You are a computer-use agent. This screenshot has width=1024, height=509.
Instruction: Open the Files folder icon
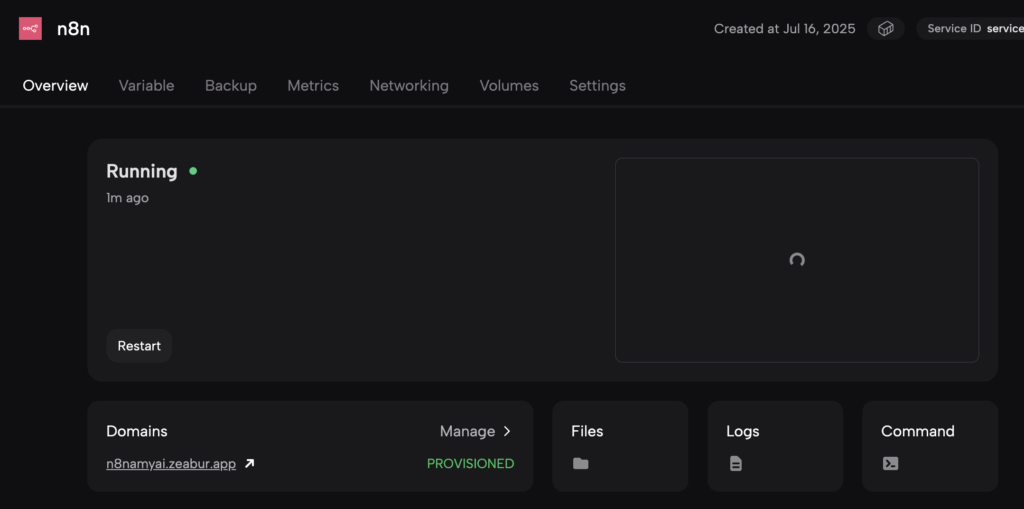[581, 464]
